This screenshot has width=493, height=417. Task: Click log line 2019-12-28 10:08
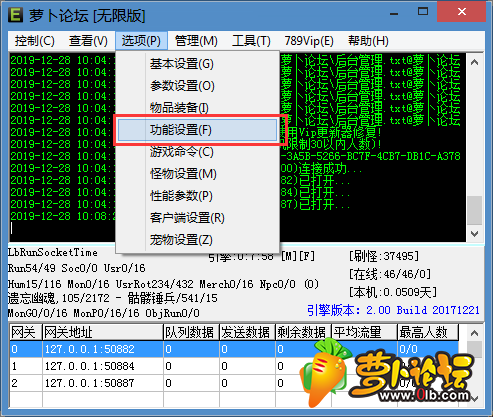(63, 216)
